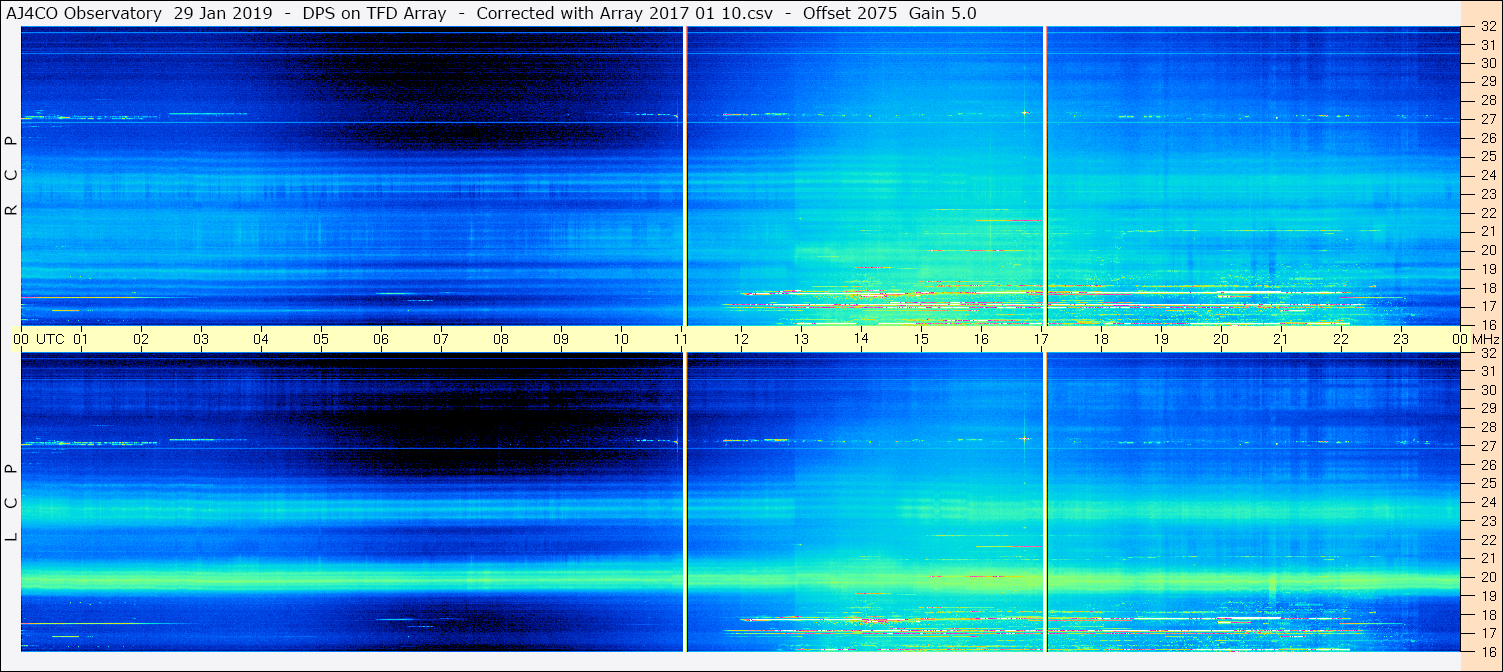This screenshot has height=672, width=1503.
Task: Click the 22 hour tick label on time axis
Action: point(1341,339)
